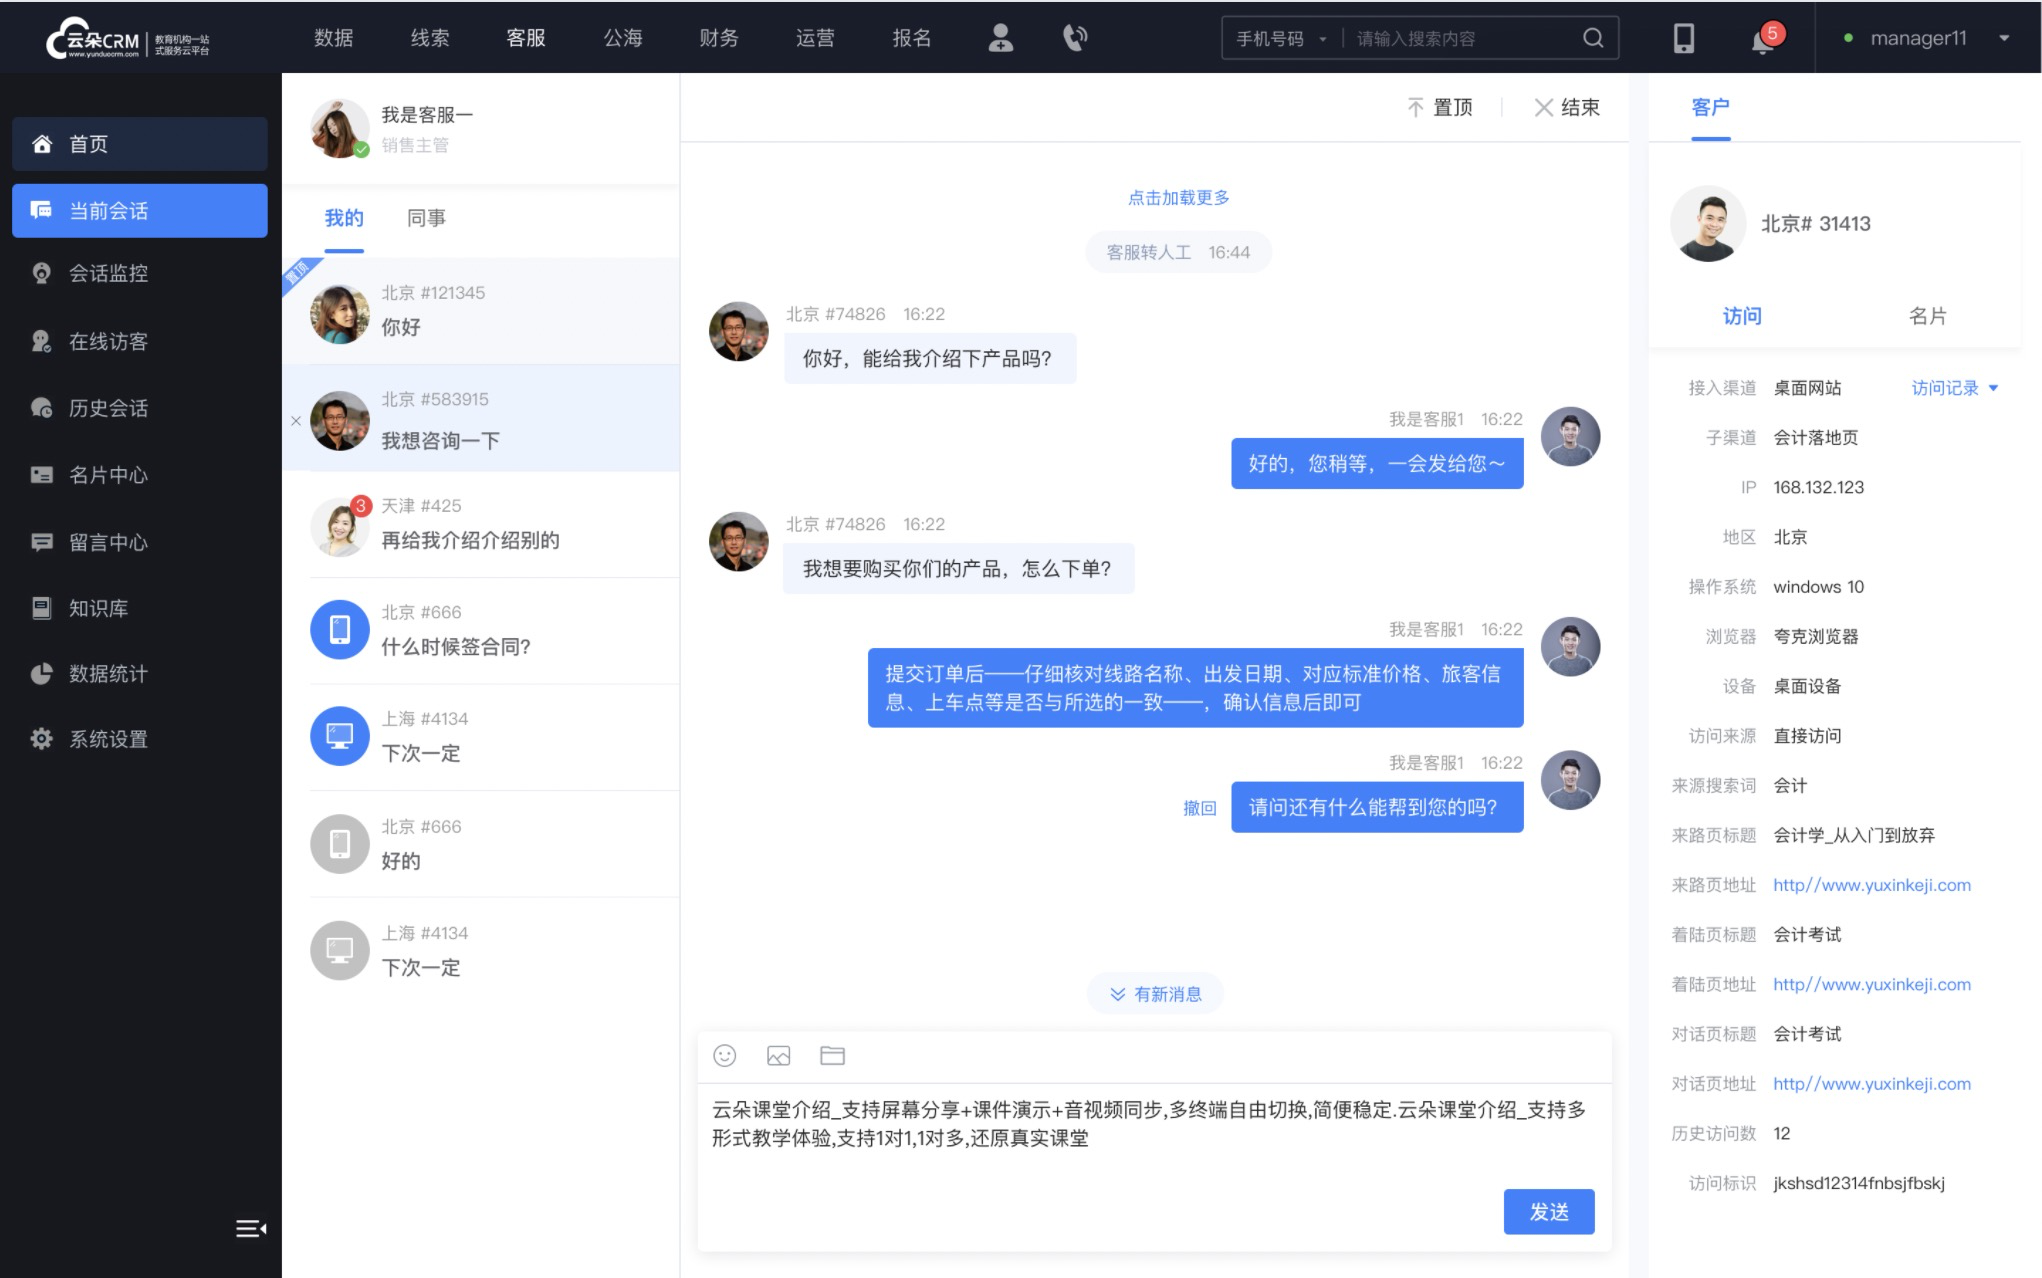Click 点击加载更多 load more messages link
Viewport: 2042px width, 1278px height.
[1178, 197]
